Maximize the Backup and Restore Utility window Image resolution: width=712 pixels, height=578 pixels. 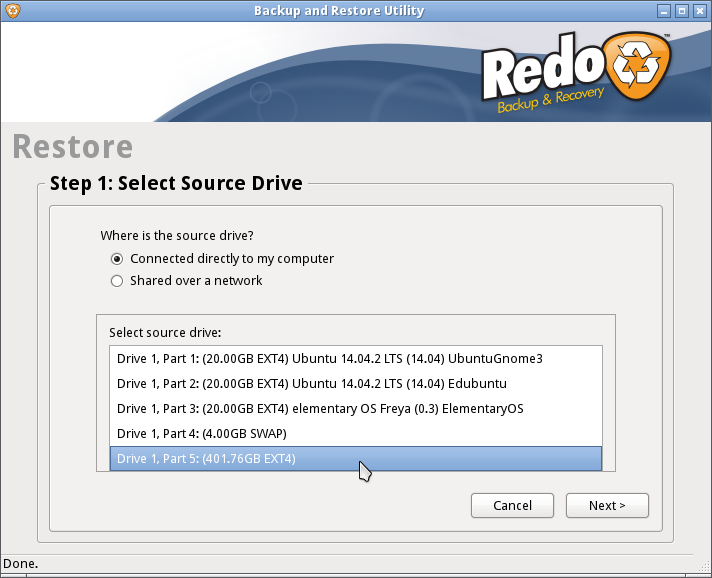point(682,11)
